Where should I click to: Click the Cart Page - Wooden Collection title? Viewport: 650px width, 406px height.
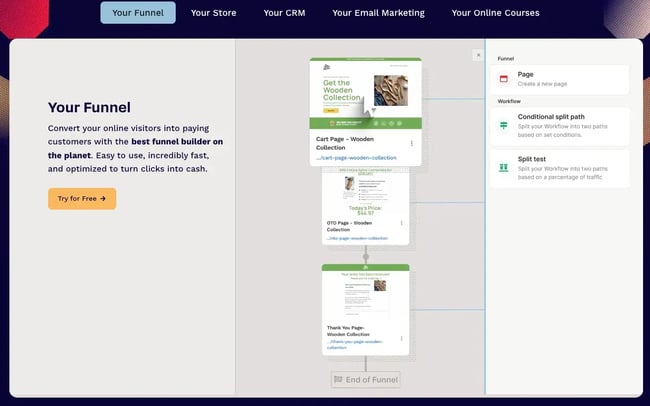[x=345, y=143]
